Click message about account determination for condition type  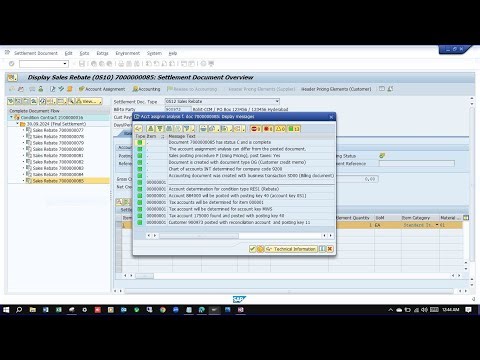coord(224,189)
